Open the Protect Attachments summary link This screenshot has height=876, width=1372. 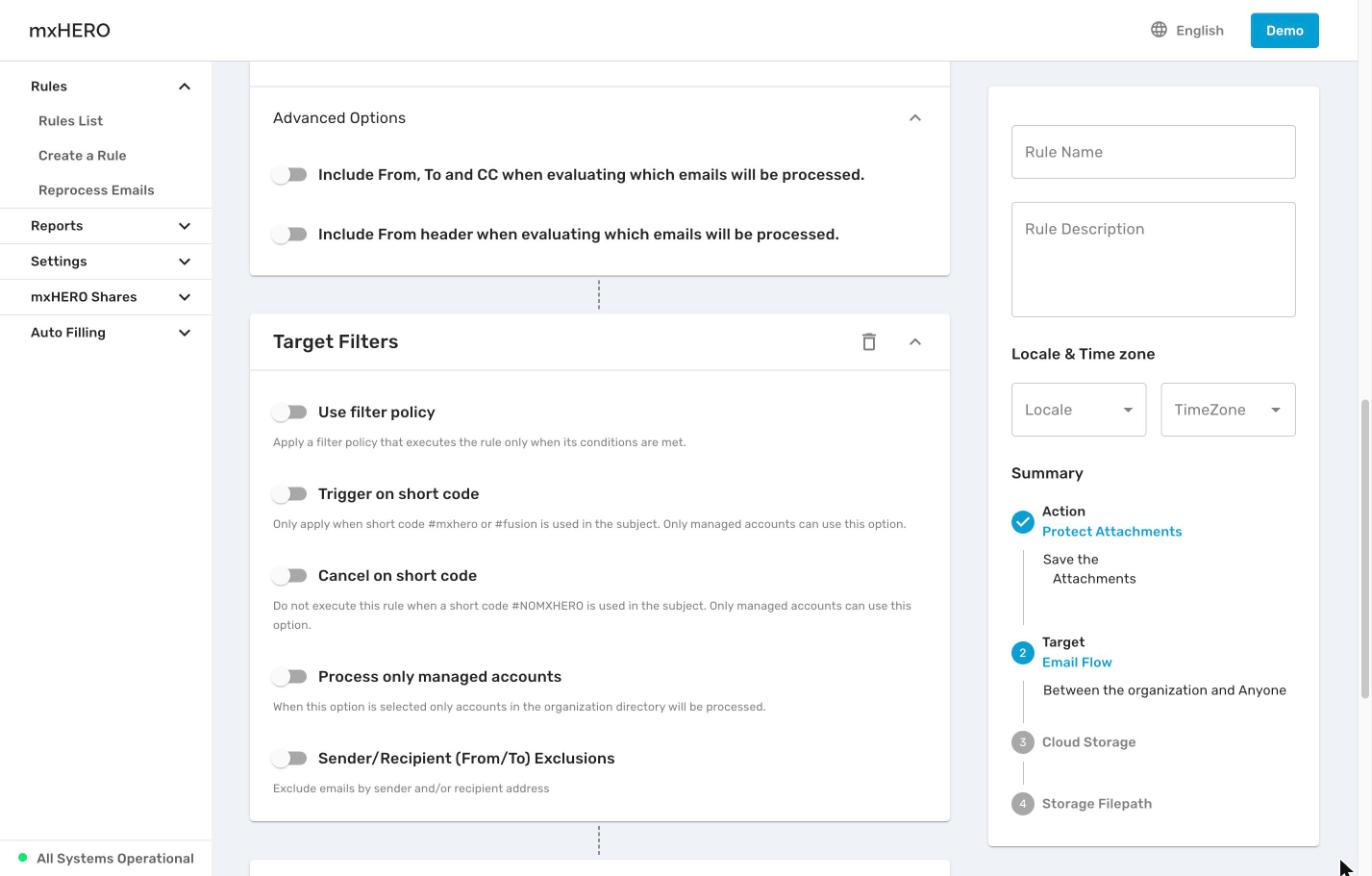click(1112, 532)
